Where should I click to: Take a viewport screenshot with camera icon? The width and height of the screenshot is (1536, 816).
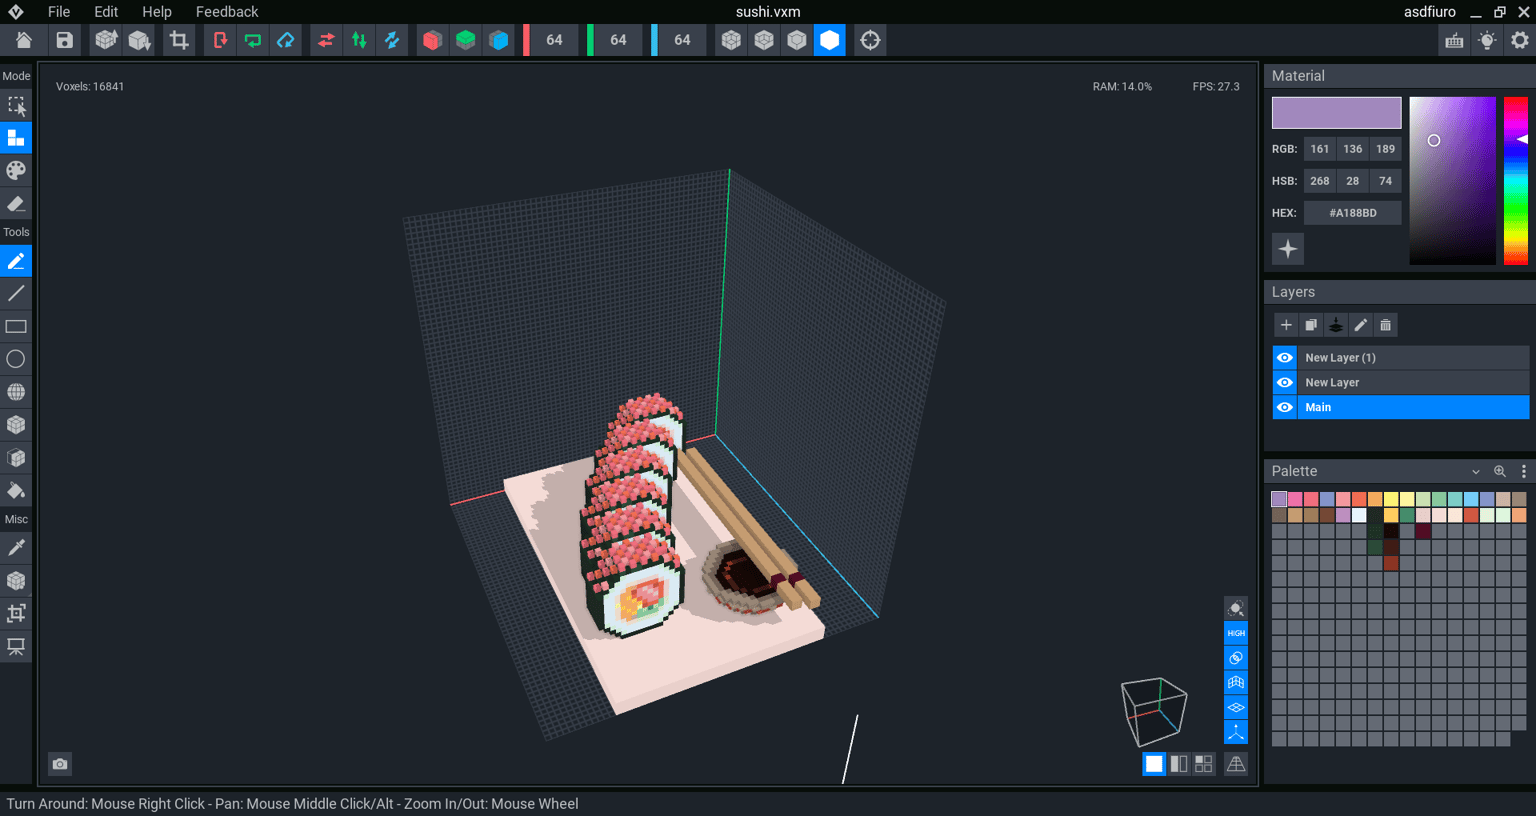(x=60, y=764)
